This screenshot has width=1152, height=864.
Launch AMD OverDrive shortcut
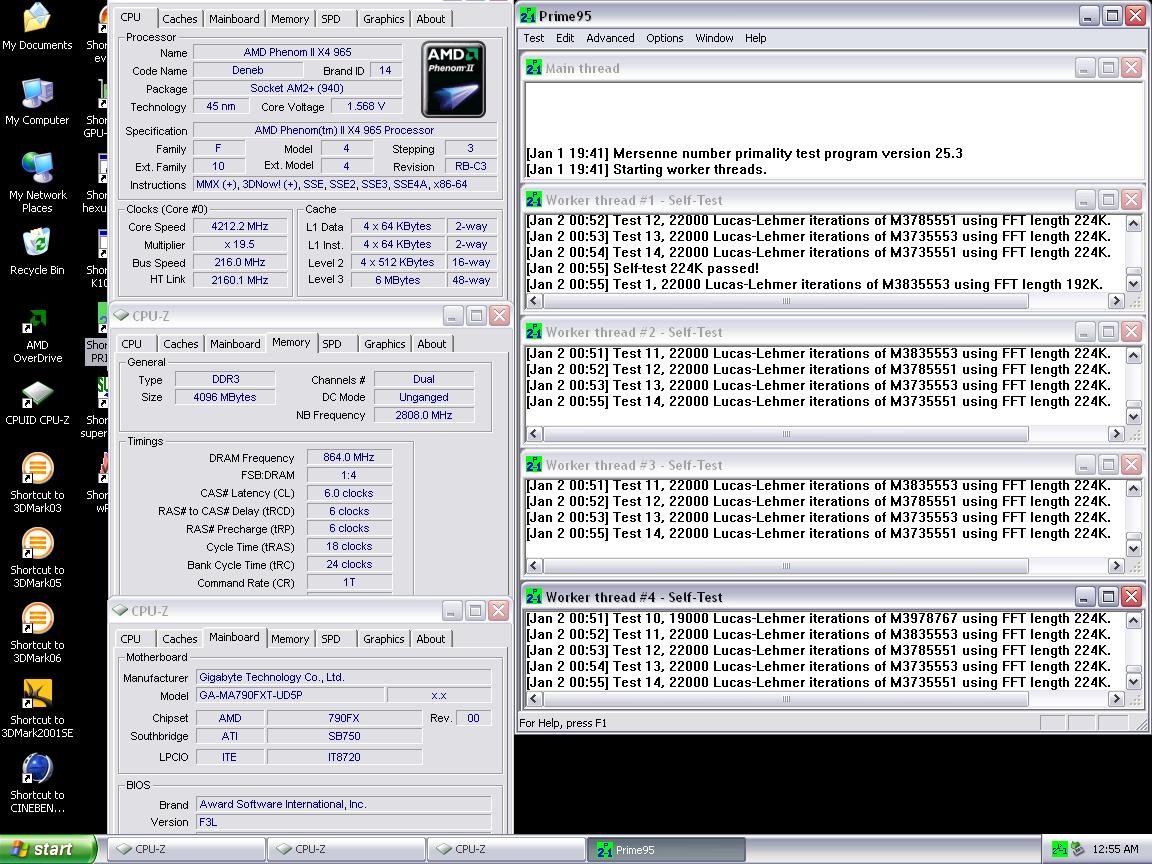pyautogui.click(x=37, y=336)
